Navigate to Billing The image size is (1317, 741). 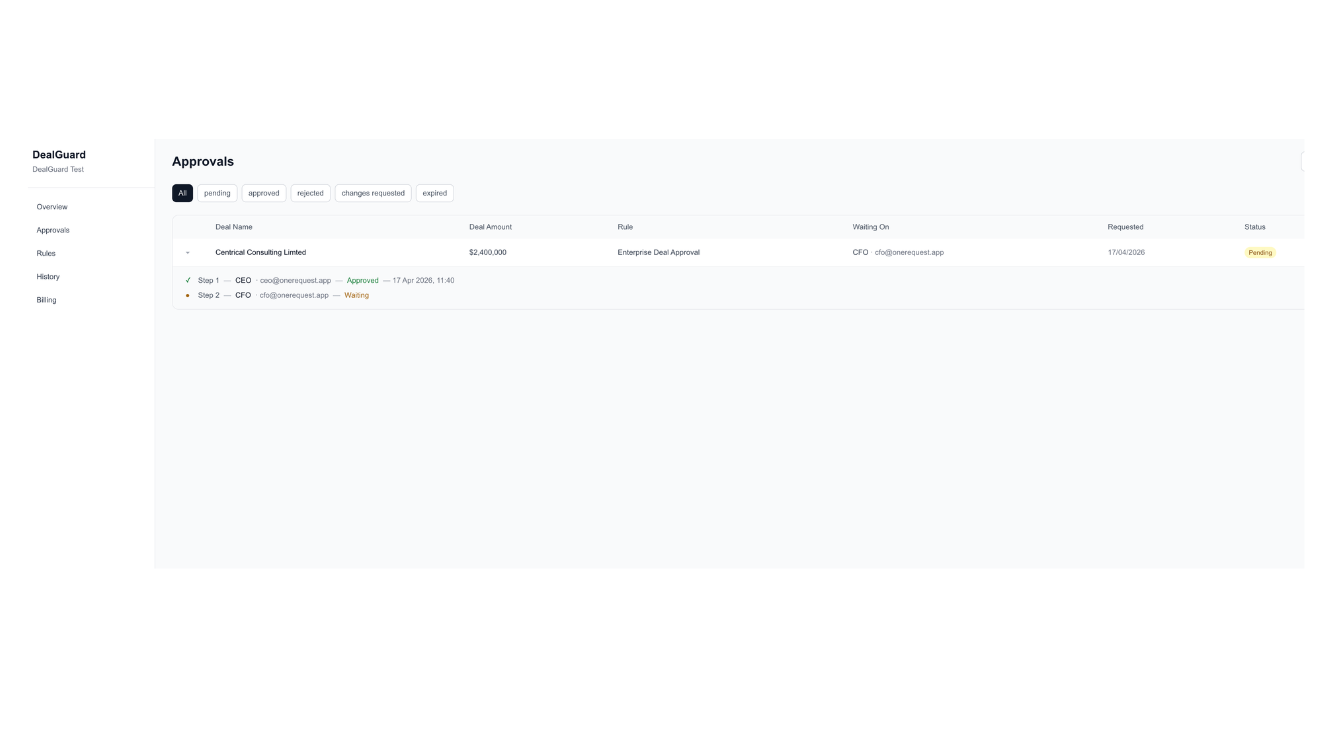(46, 300)
